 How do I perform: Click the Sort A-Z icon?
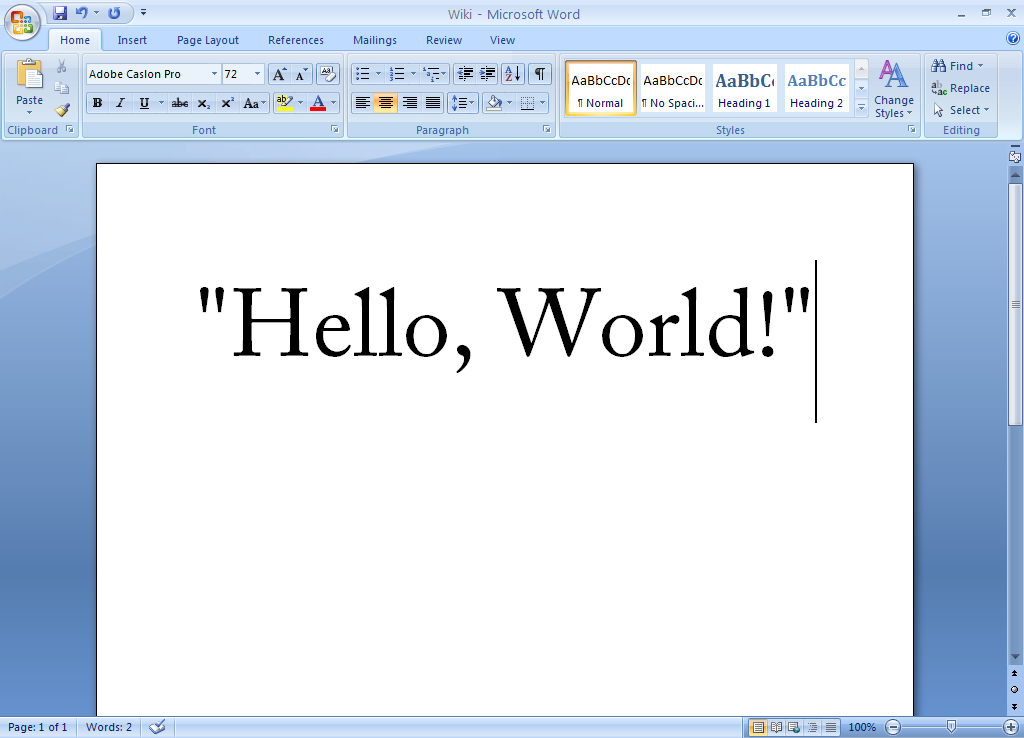click(513, 74)
